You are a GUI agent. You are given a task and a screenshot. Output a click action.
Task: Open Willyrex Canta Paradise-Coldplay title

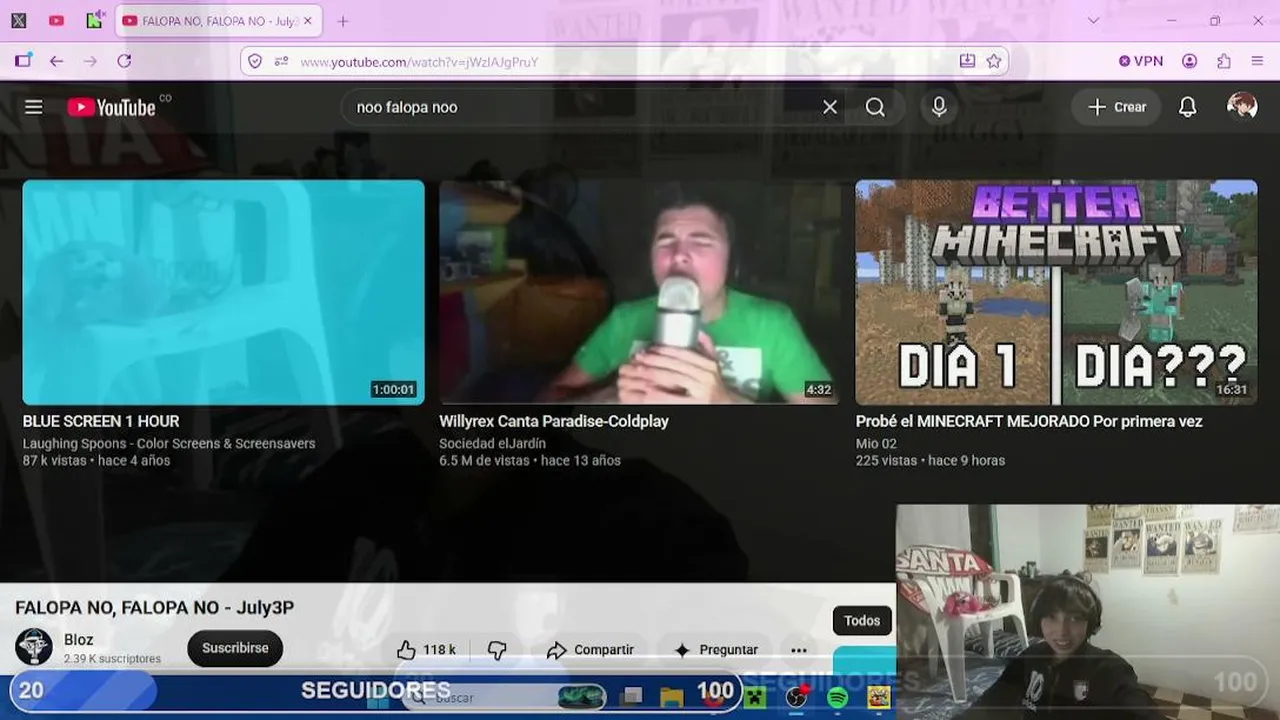[554, 421]
